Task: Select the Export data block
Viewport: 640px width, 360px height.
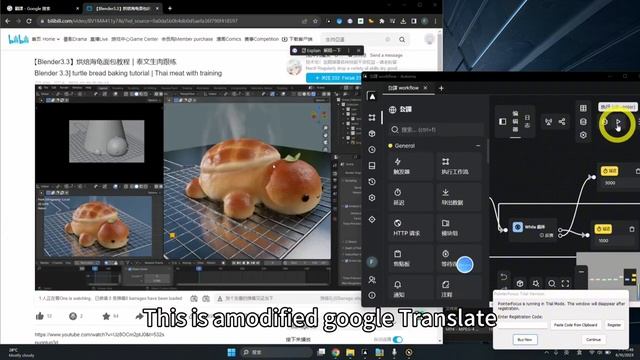Action: [459, 197]
